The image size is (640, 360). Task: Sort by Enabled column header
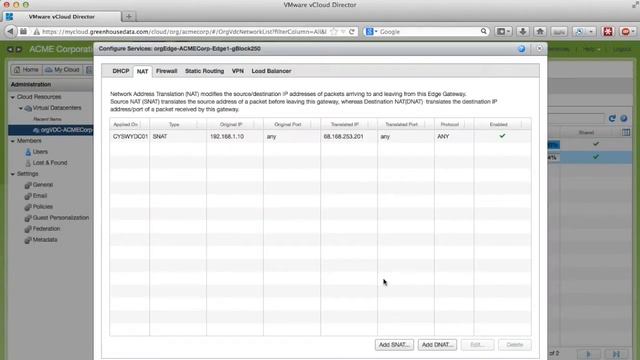[502, 124]
